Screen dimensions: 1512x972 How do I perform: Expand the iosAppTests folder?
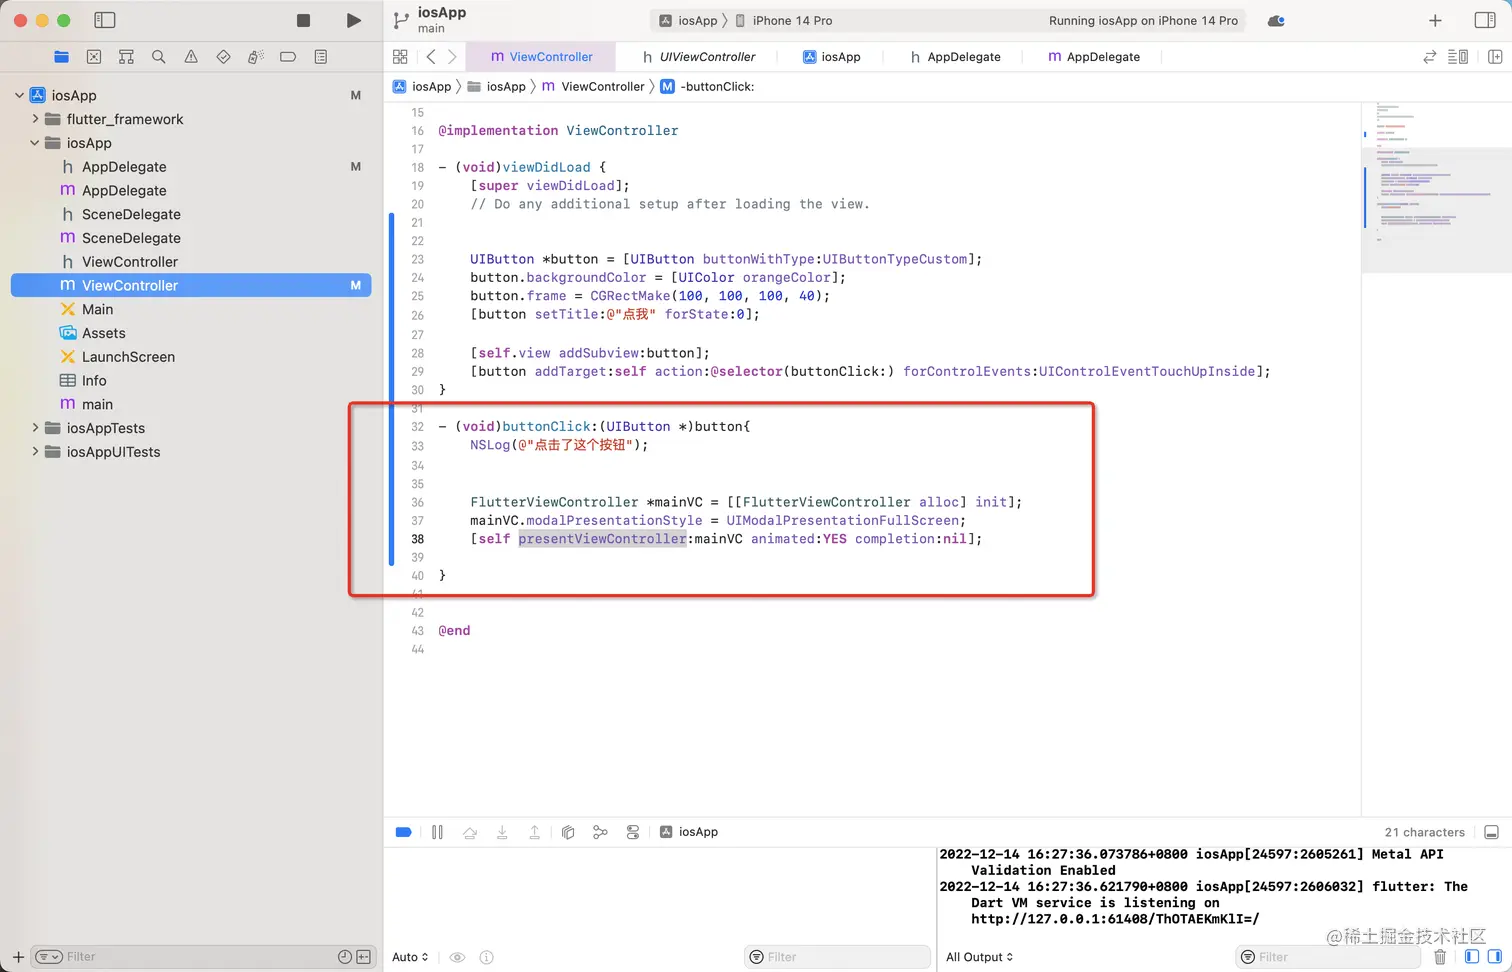[x=35, y=428]
